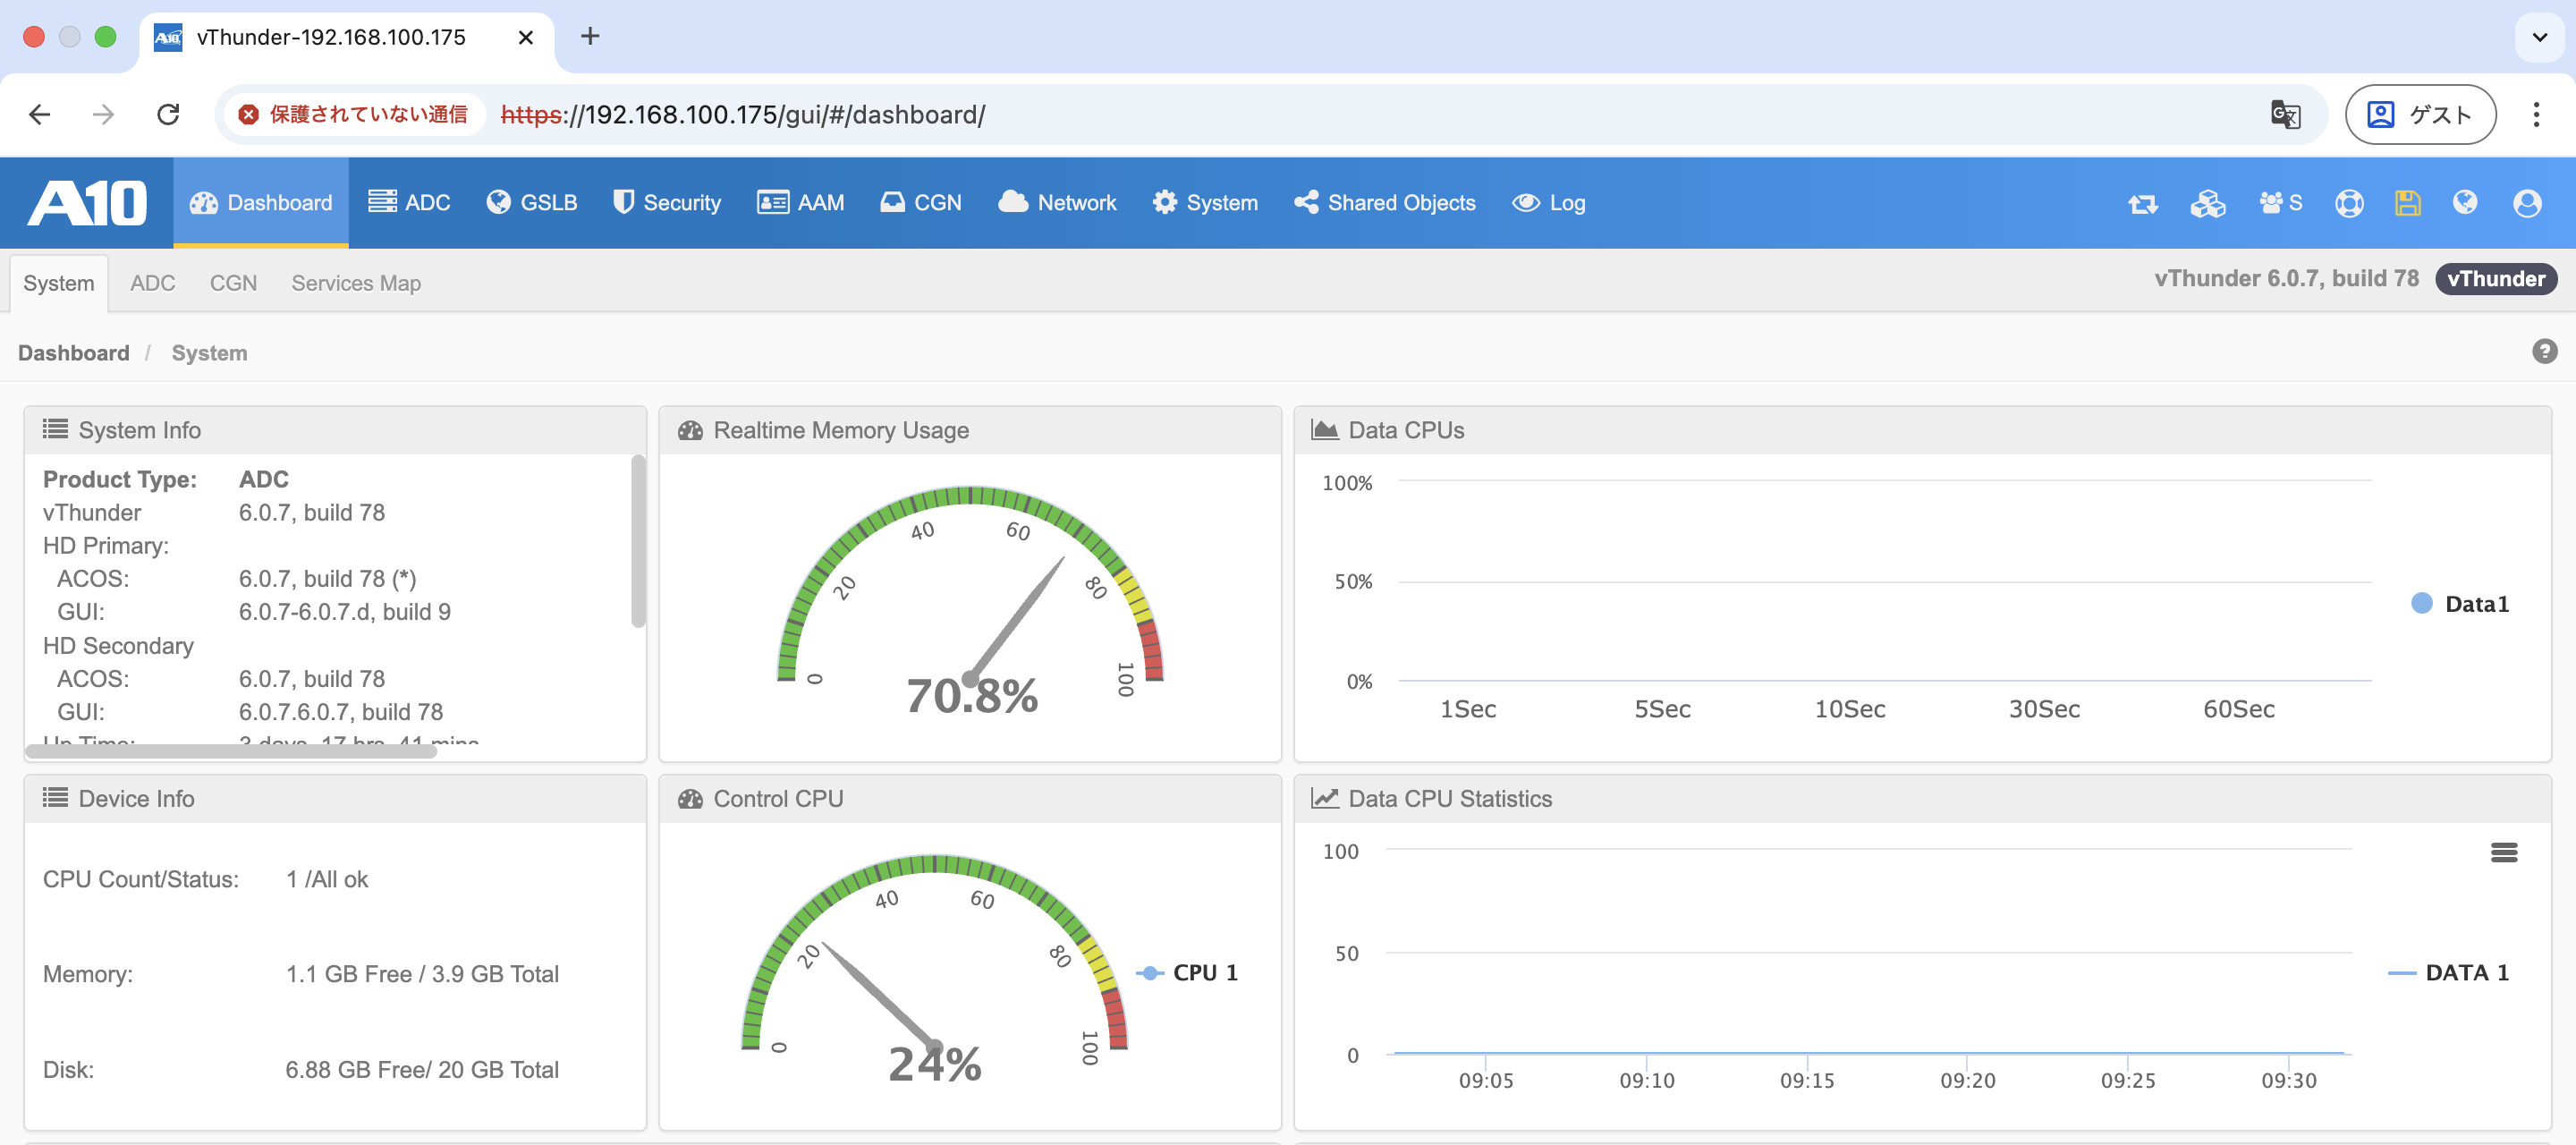This screenshot has height=1145, width=2576.
Task: Click the retweet-style sync arrows icon
Action: point(2142,203)
